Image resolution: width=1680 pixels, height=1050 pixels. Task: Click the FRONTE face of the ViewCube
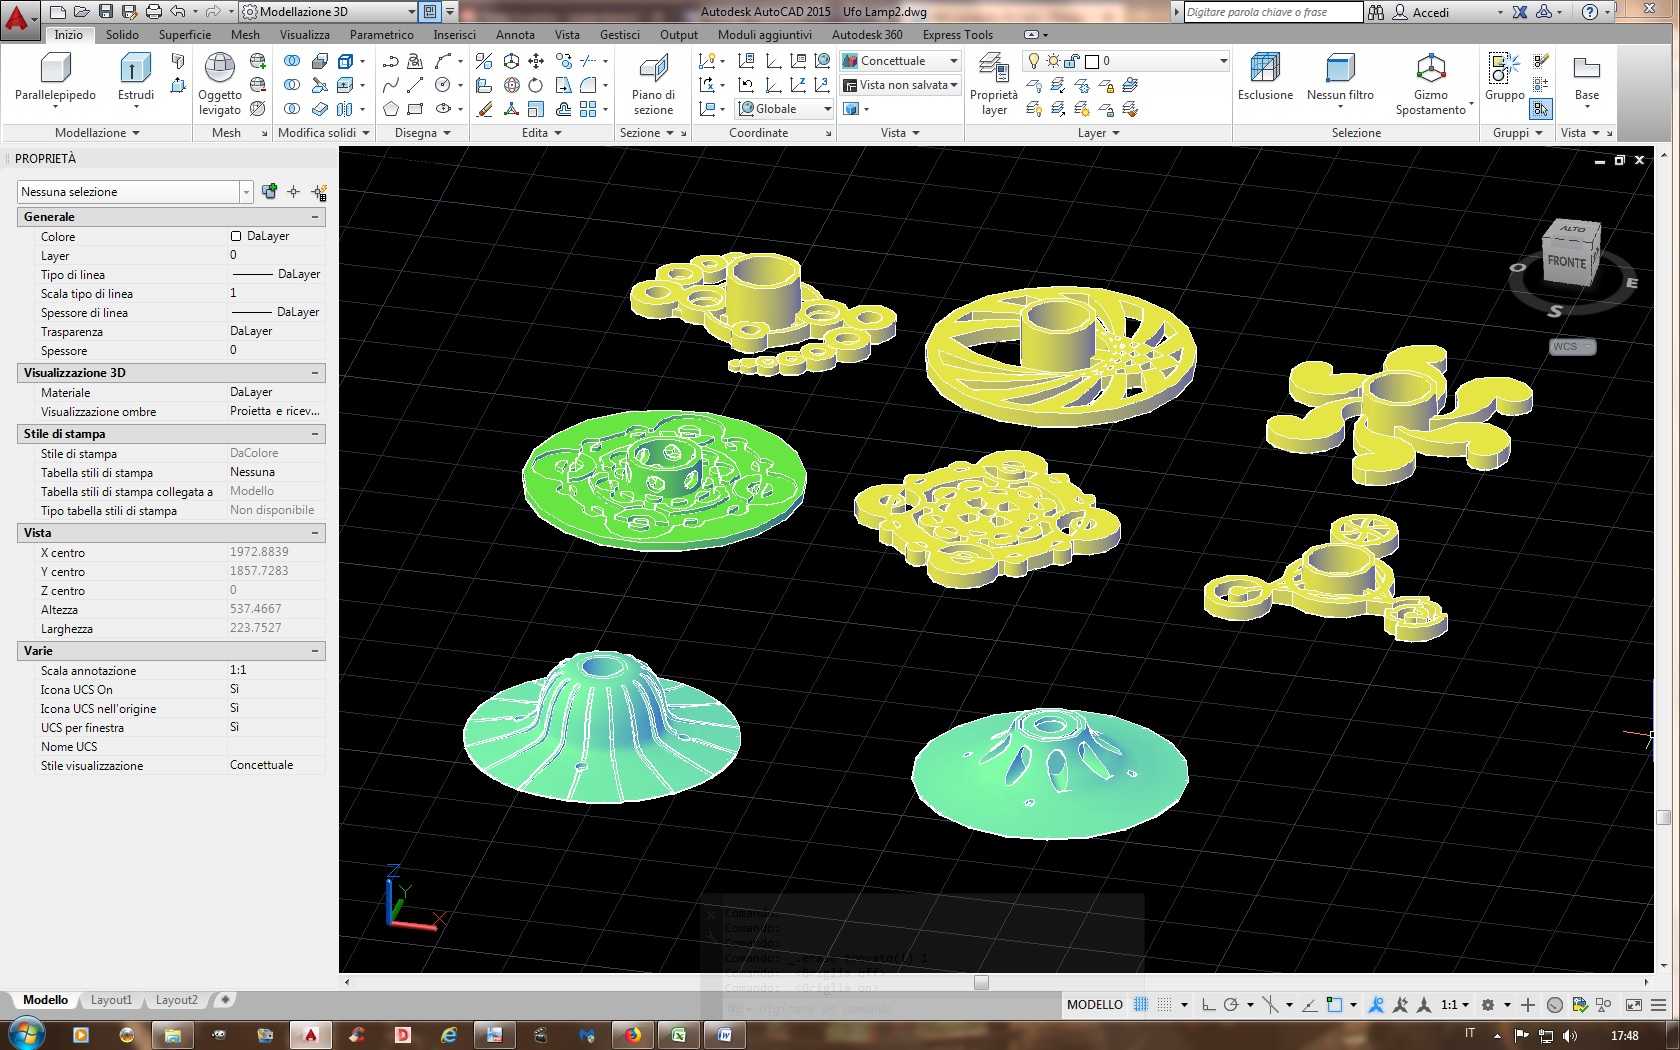[1566, 262]
